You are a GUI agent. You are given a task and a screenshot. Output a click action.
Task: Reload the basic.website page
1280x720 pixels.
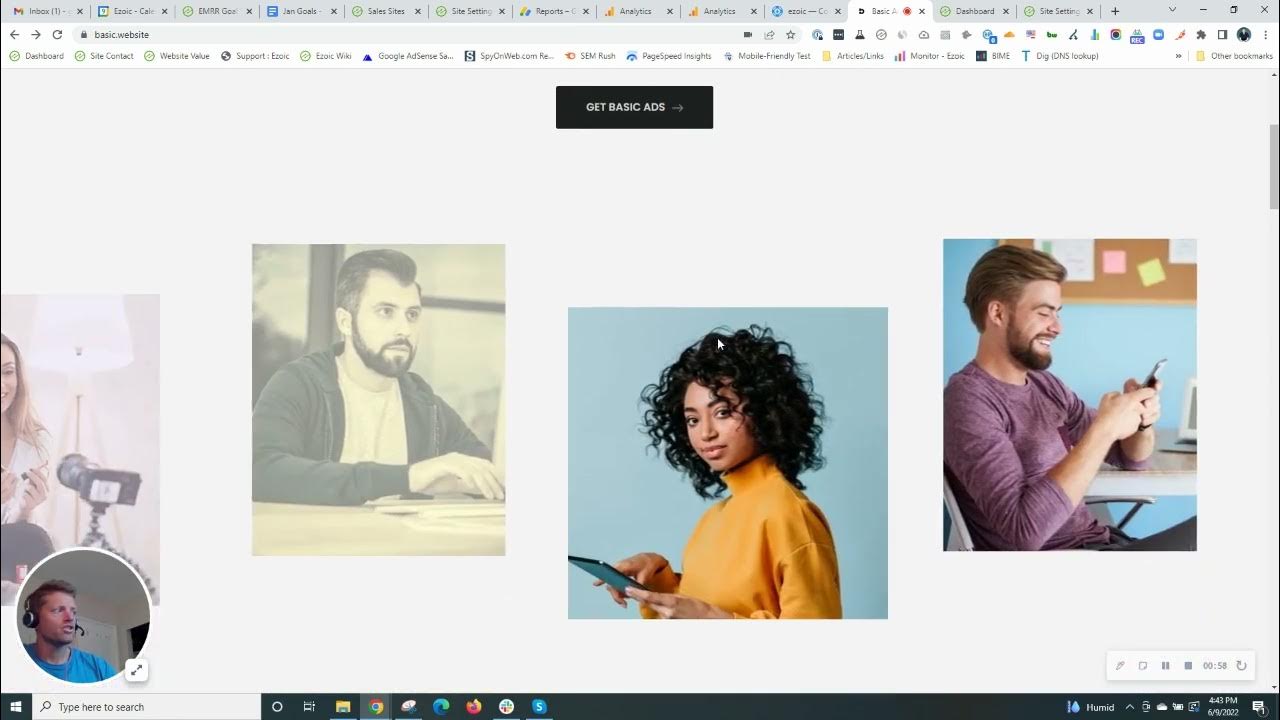[x=57, y=34]
